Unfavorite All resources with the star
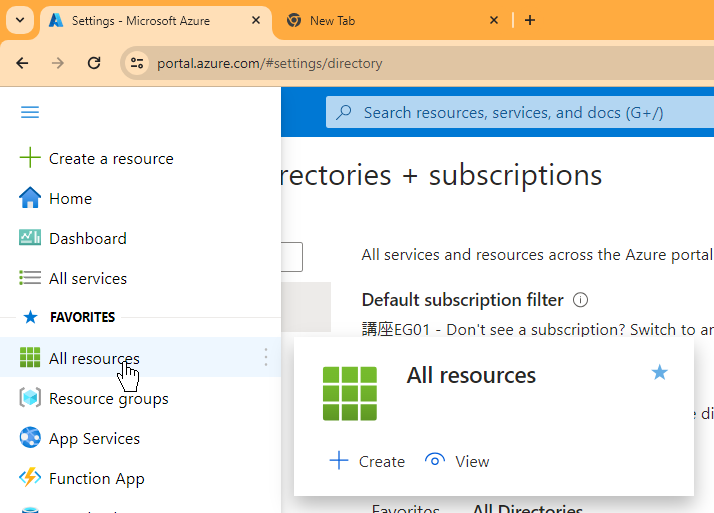The height and width of the screenshot is (513, 714). [659, 372]
